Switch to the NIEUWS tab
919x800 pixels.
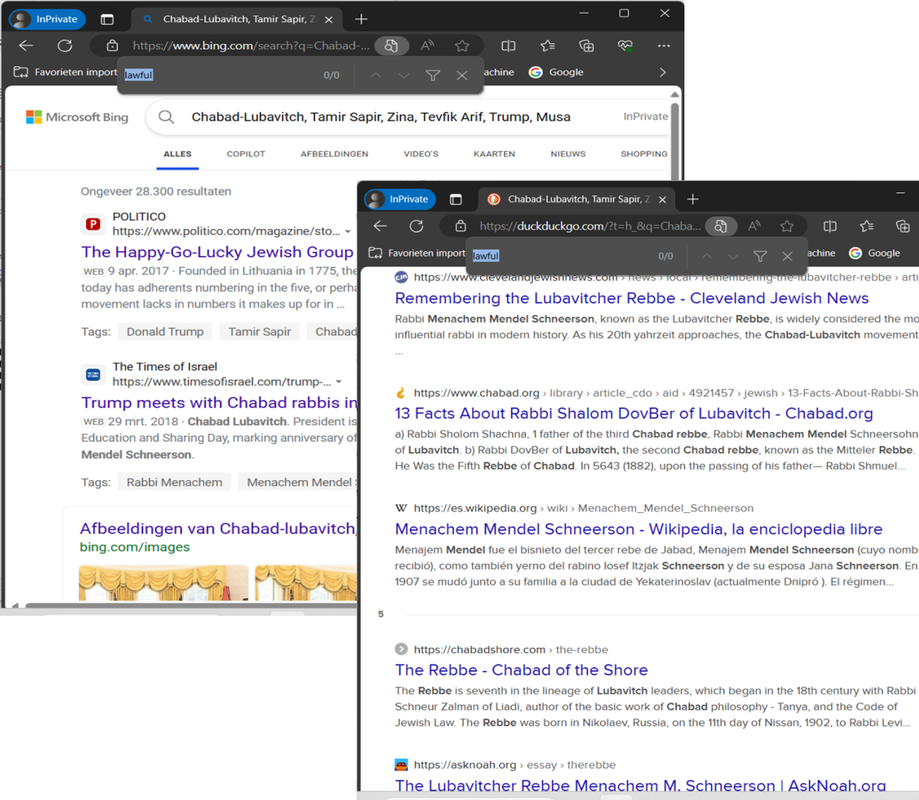point(568,154)
